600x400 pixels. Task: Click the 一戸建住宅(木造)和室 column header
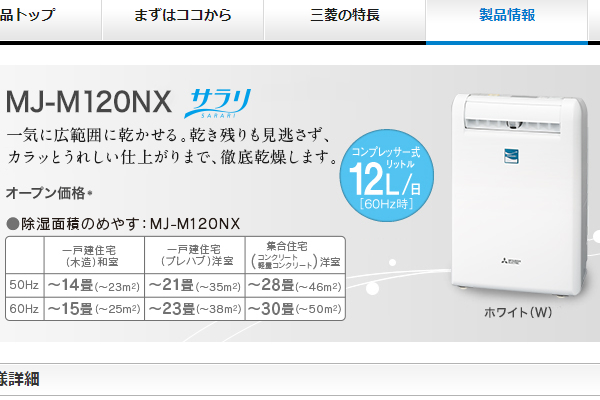94,255
